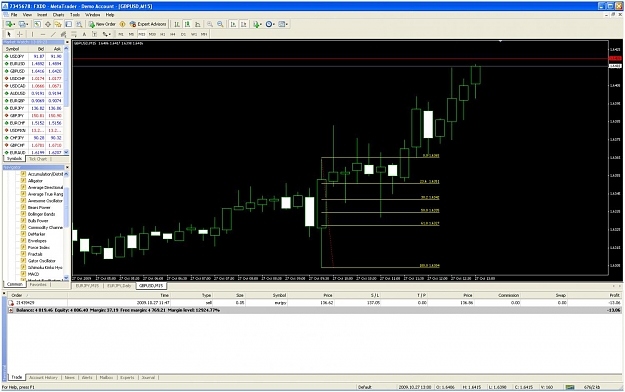Viewport: 625px width, 392px height.
Task: Open the Arrows dropdown tool
Action: click(x=106, y=34)
